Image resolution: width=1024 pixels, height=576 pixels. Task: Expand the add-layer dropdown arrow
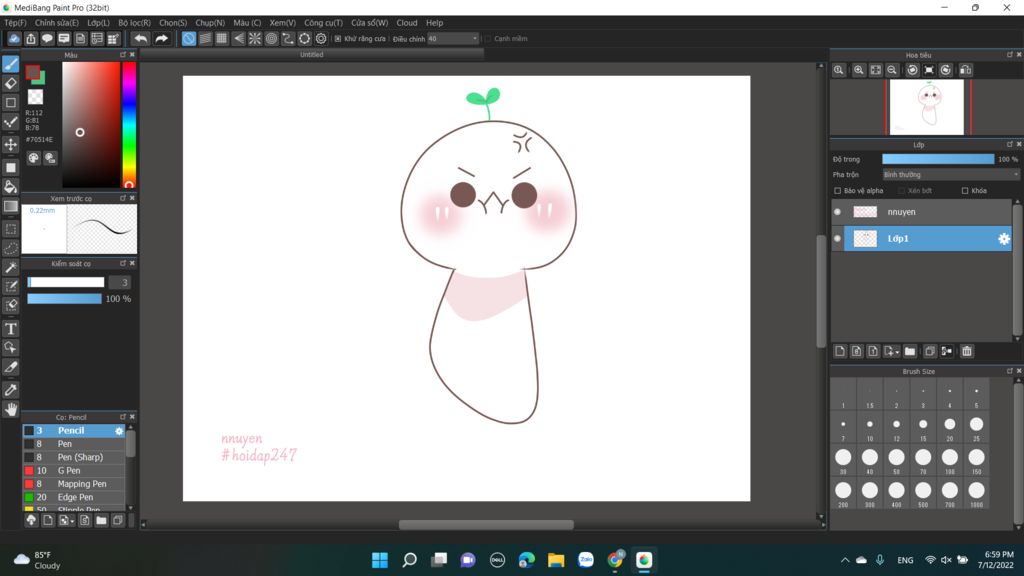tap(897, 352)
